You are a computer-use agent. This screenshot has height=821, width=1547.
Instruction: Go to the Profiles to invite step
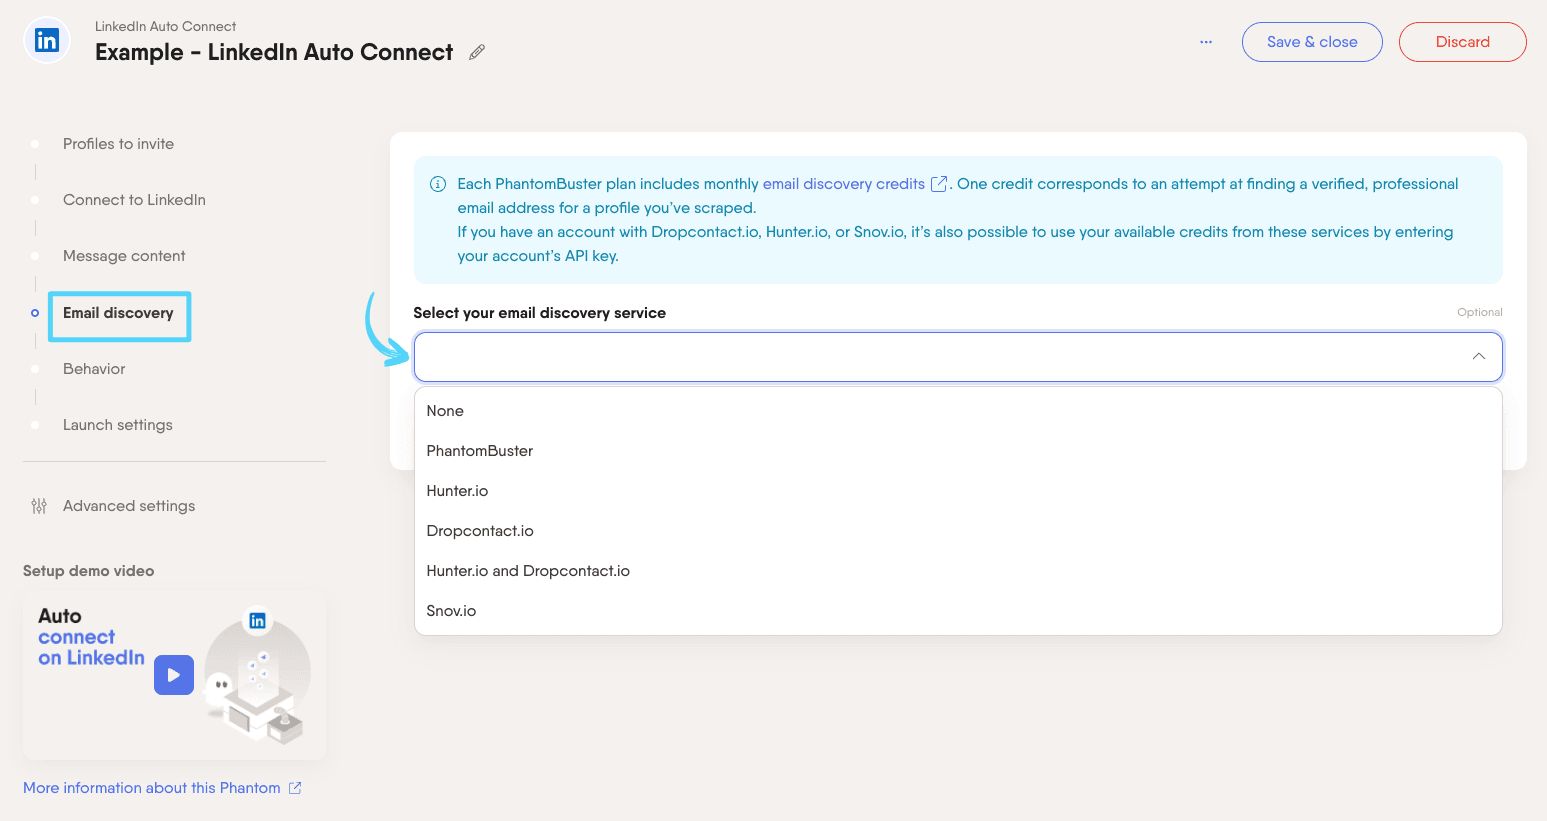click(118, 144)
